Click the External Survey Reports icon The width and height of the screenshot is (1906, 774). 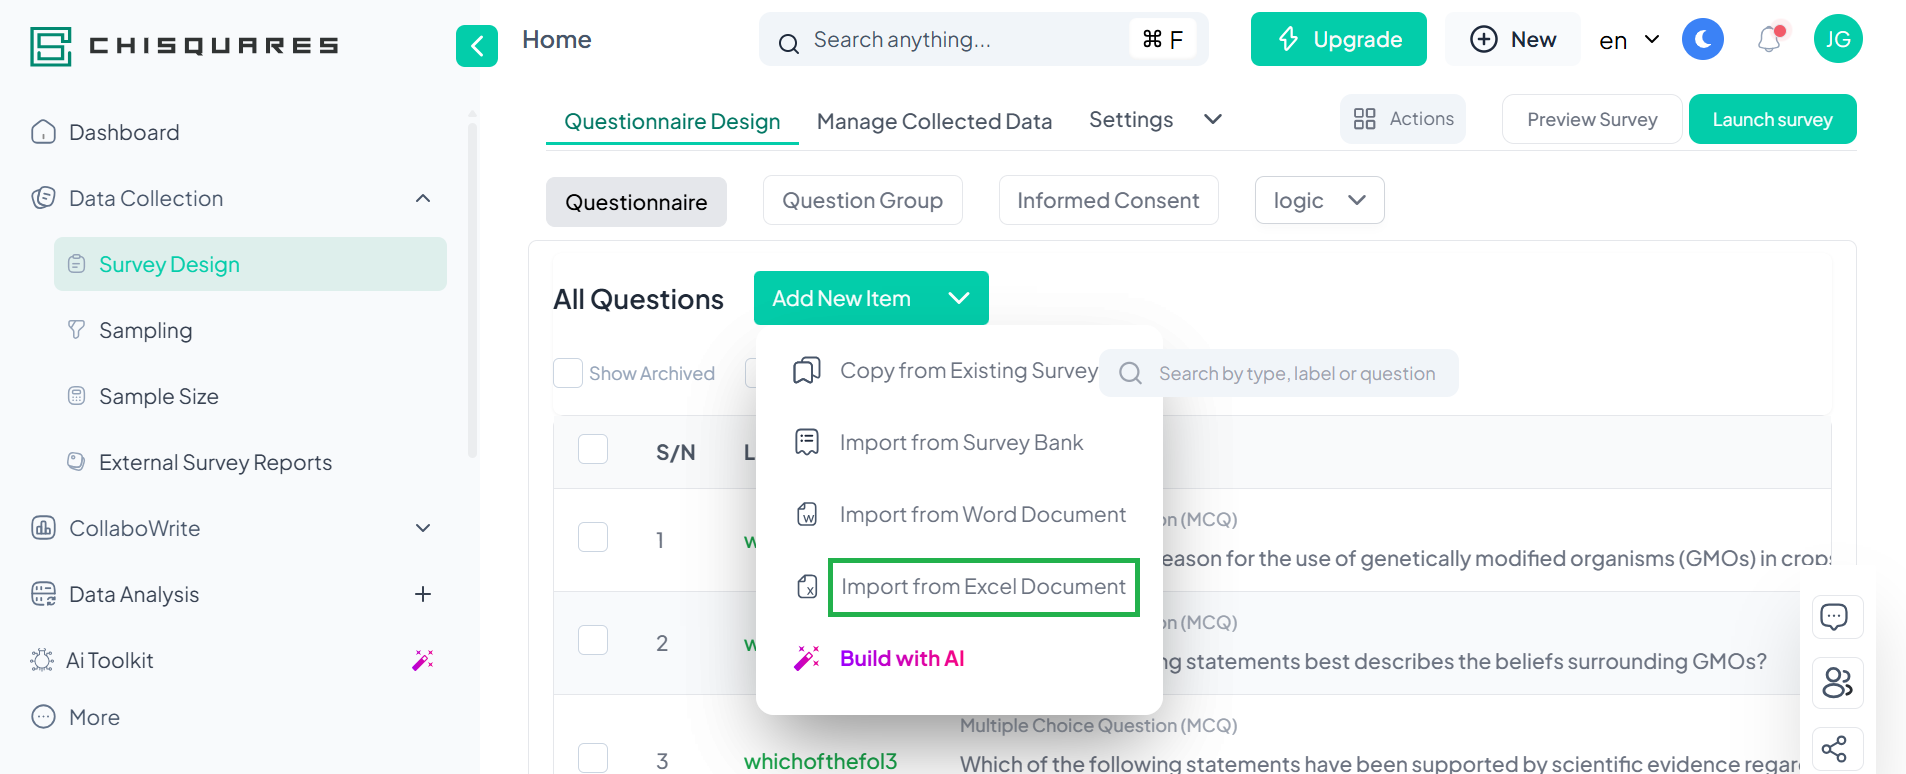(76, 461)
